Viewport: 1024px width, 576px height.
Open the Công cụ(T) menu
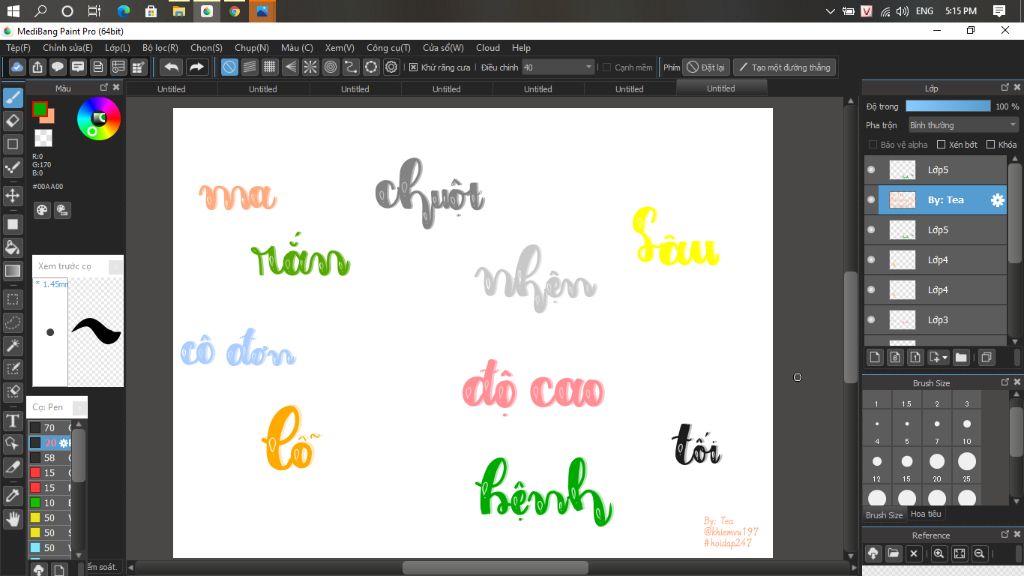[x=388, y=48]
